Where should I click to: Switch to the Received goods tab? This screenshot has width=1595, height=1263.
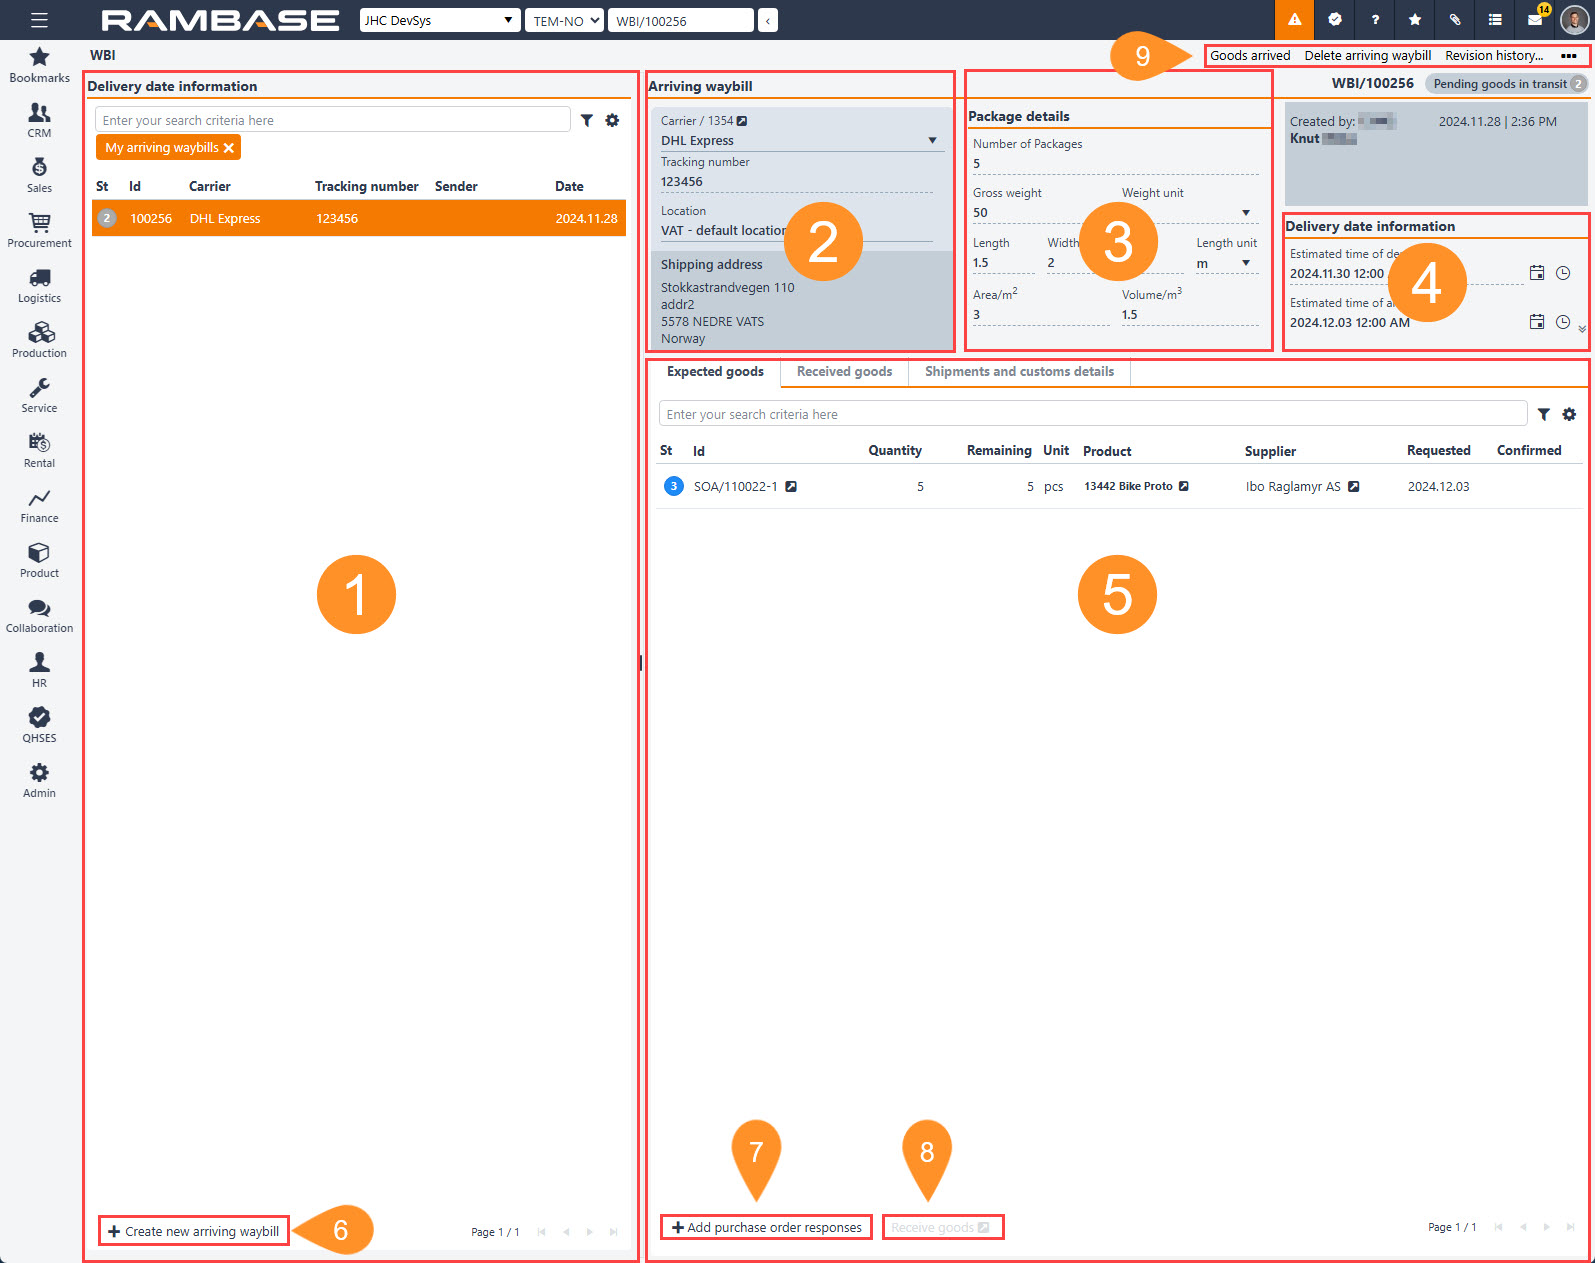844,372
